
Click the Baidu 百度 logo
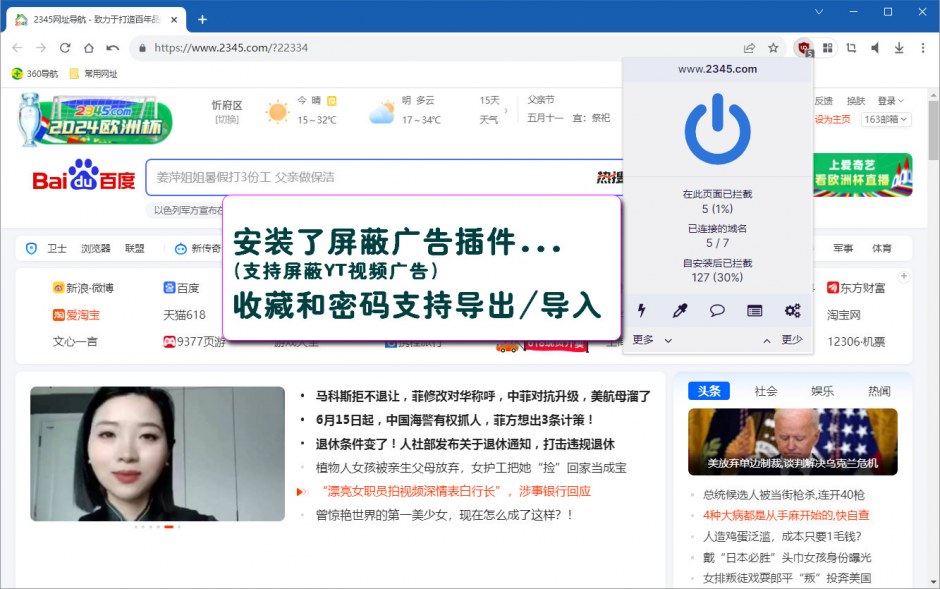pos(83,176)
